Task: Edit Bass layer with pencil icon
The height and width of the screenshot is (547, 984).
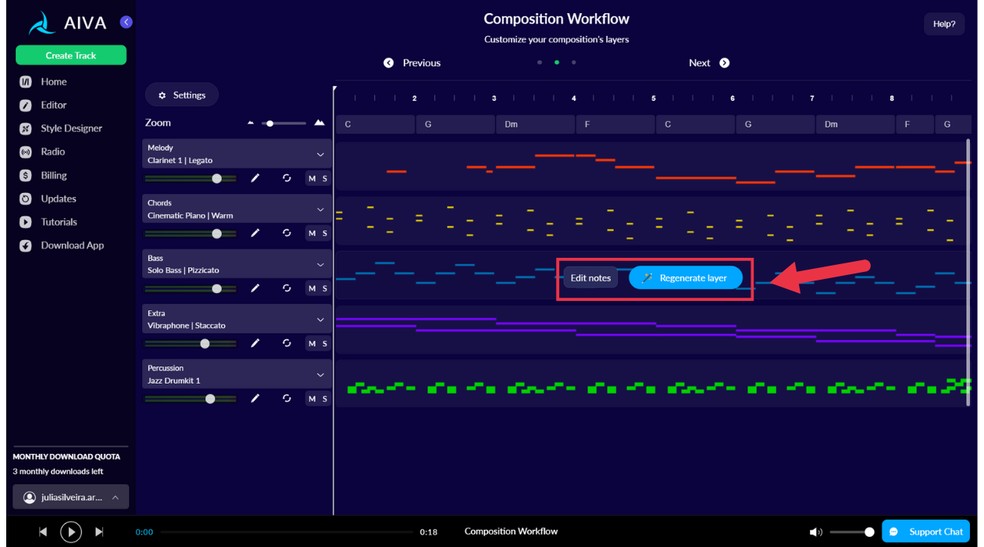Action: [x=255, y=288]
